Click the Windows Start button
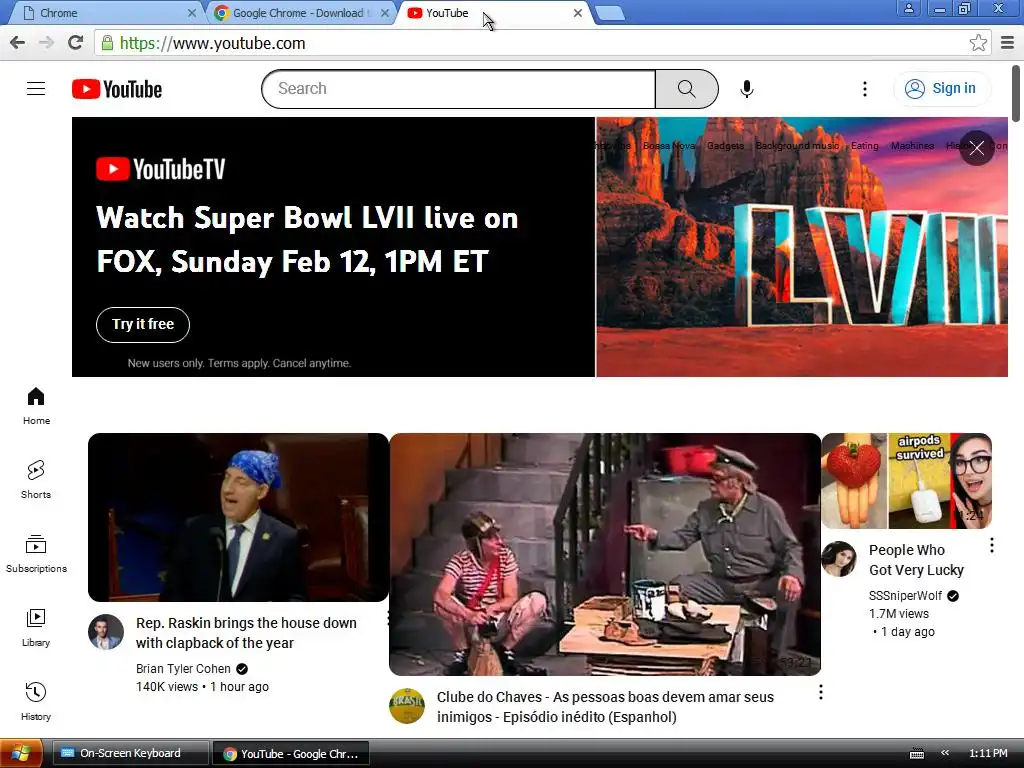Screen dimensions: 1024x768 [x=21, y=753]
